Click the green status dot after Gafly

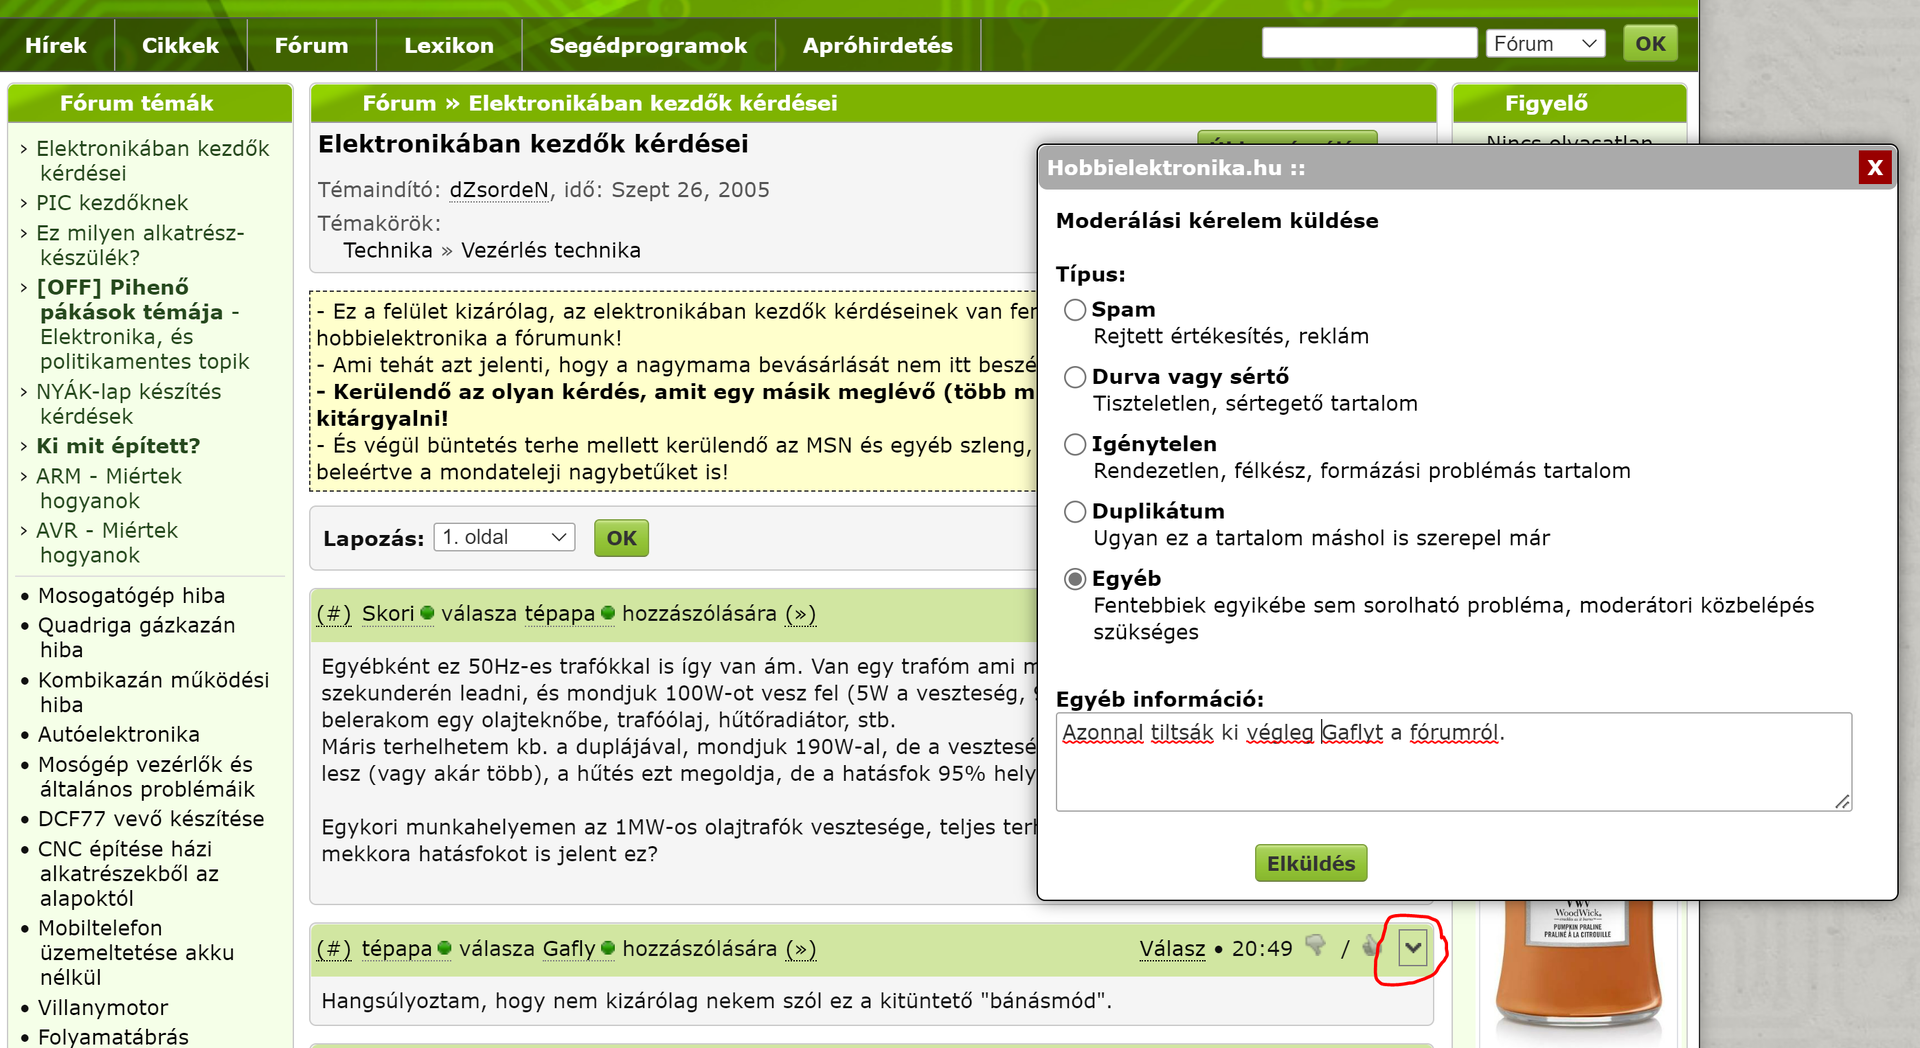click(608, 948)
